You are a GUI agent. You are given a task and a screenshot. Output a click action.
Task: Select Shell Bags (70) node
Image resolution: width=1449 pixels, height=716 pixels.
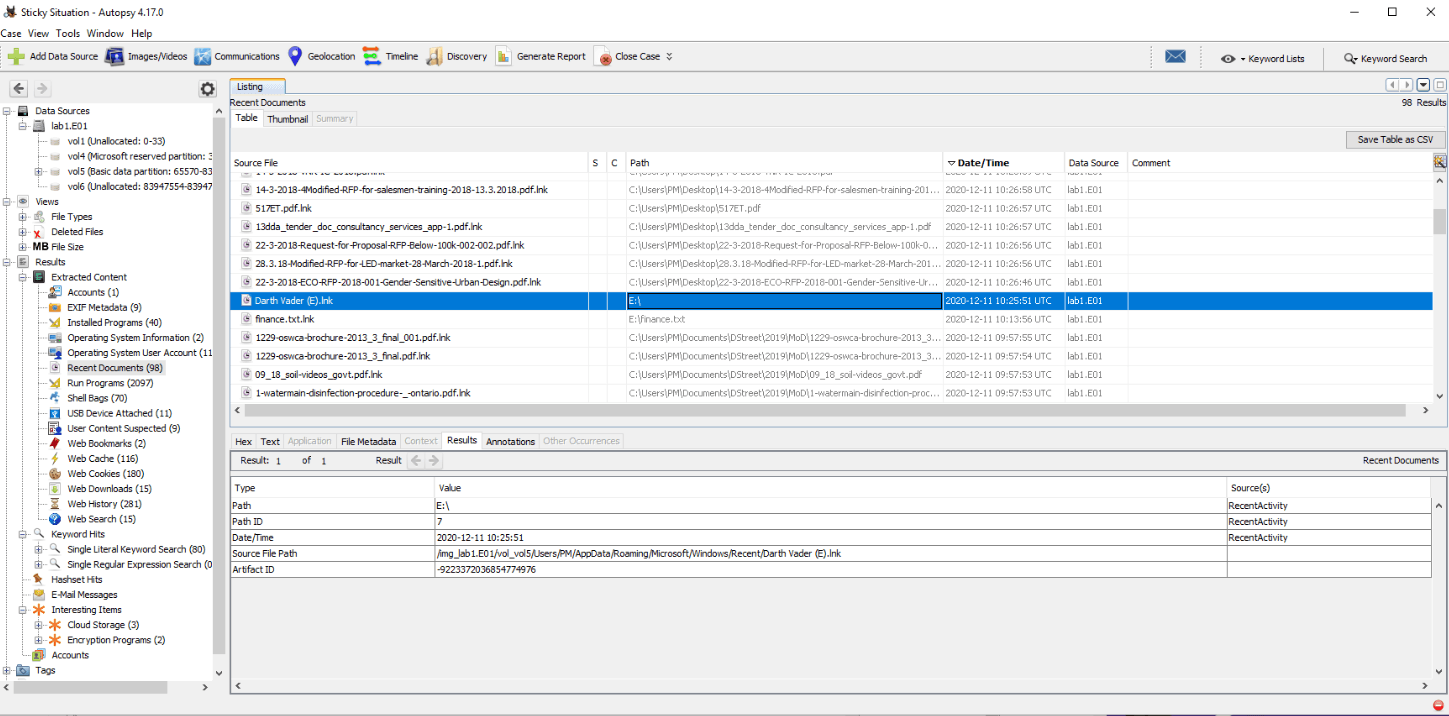pyautogui.click(x=97, y=398)
